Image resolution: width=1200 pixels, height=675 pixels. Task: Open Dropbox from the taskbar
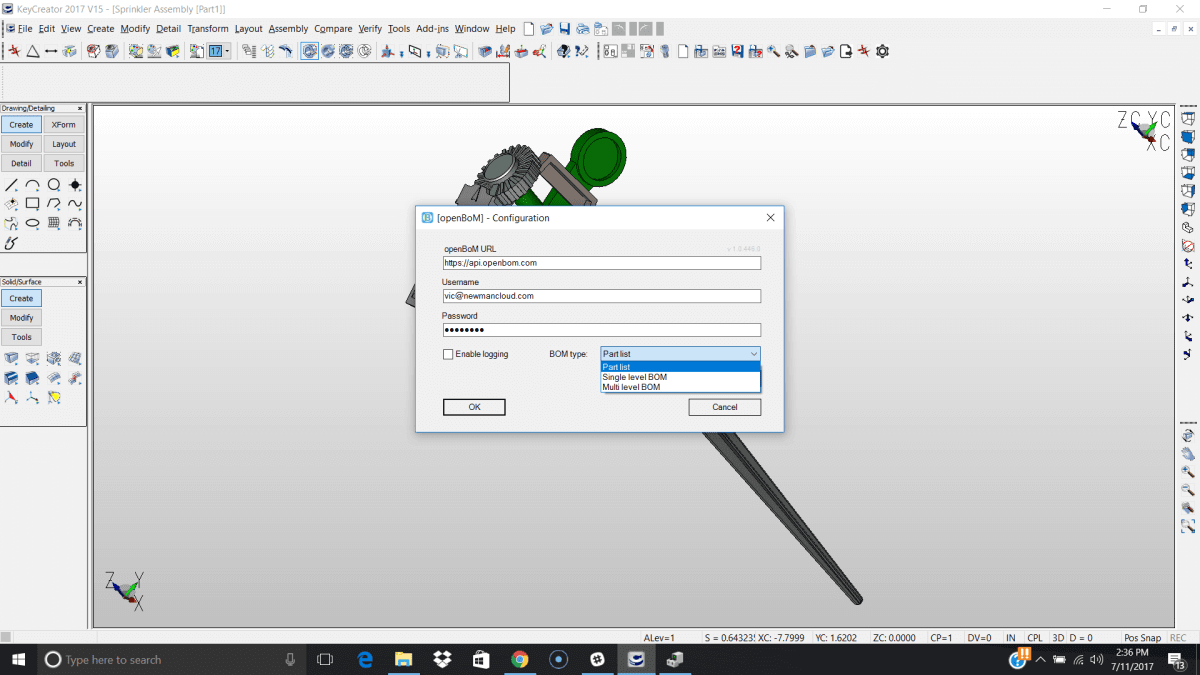click(x=442, y=659)
